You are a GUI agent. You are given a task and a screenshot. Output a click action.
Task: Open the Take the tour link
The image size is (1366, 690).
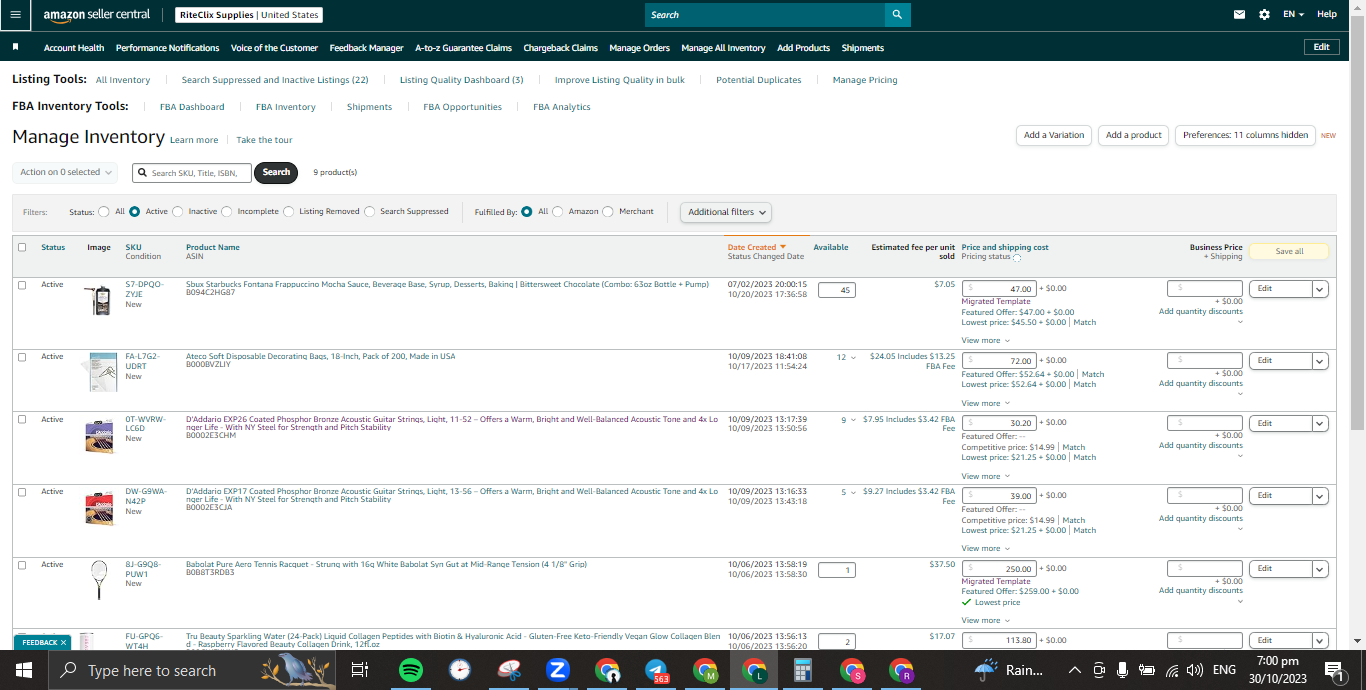pos(264,140)
